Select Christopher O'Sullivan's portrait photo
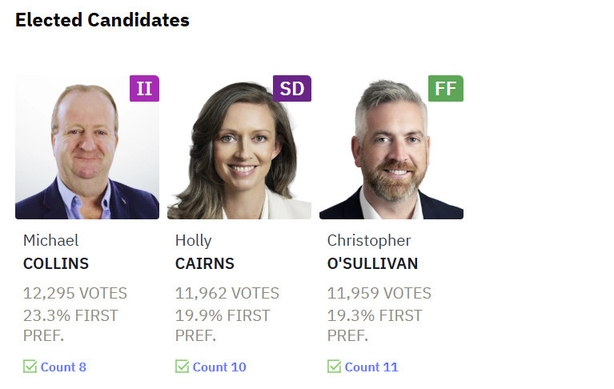The width and height of the screenshot is (614, 389). pyautogui.click(x=391, y=147)
